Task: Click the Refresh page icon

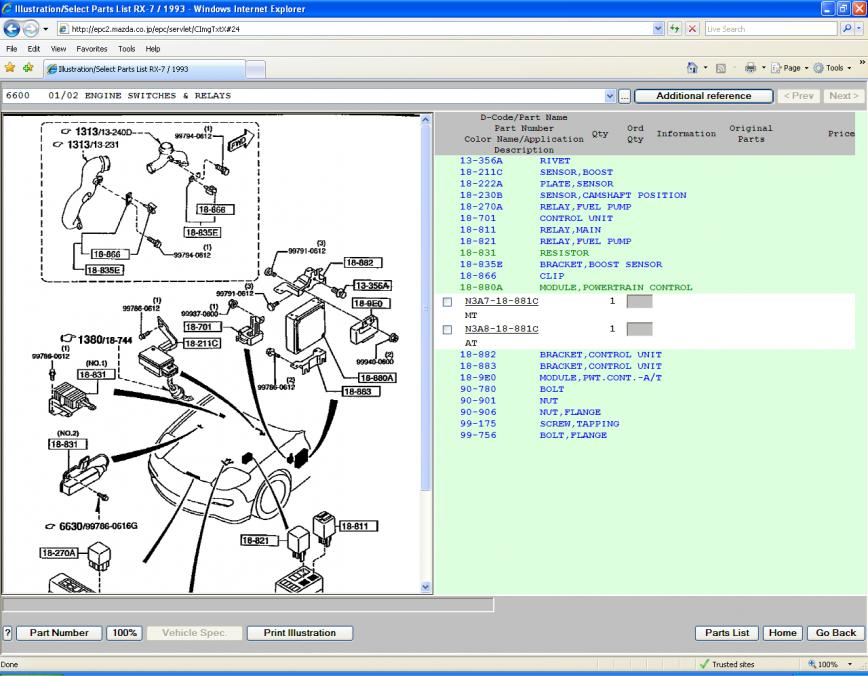Action: 674,29
